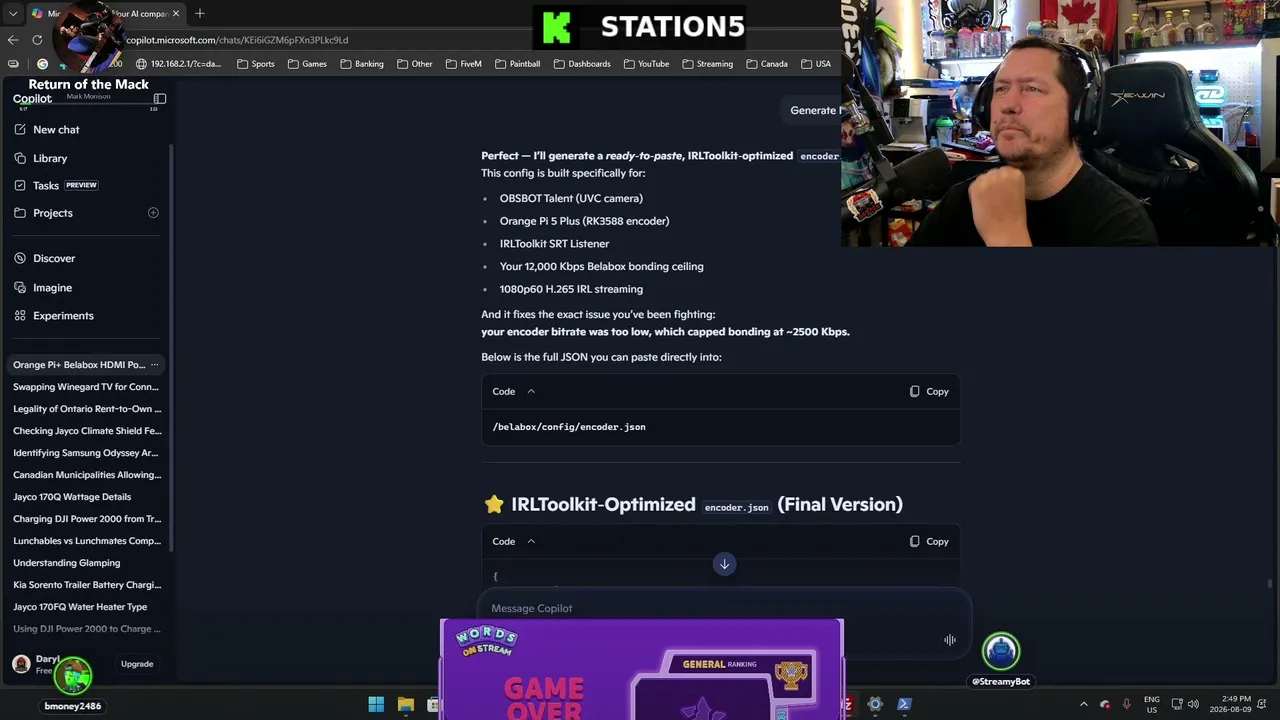The height and width of the screenshot is (720, 1280).
Task: Open the FiveM bookmarks folder
Action: (x=464, y=64)
